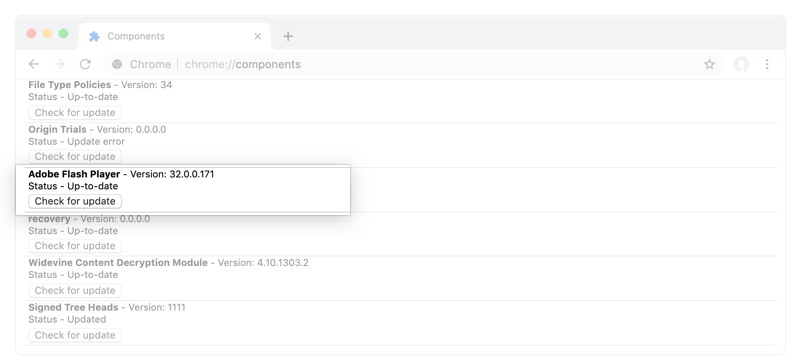This screenshot has height=360, width=800.
Task: Open Chrome's three-dot menu
Action: click(767, 64)
